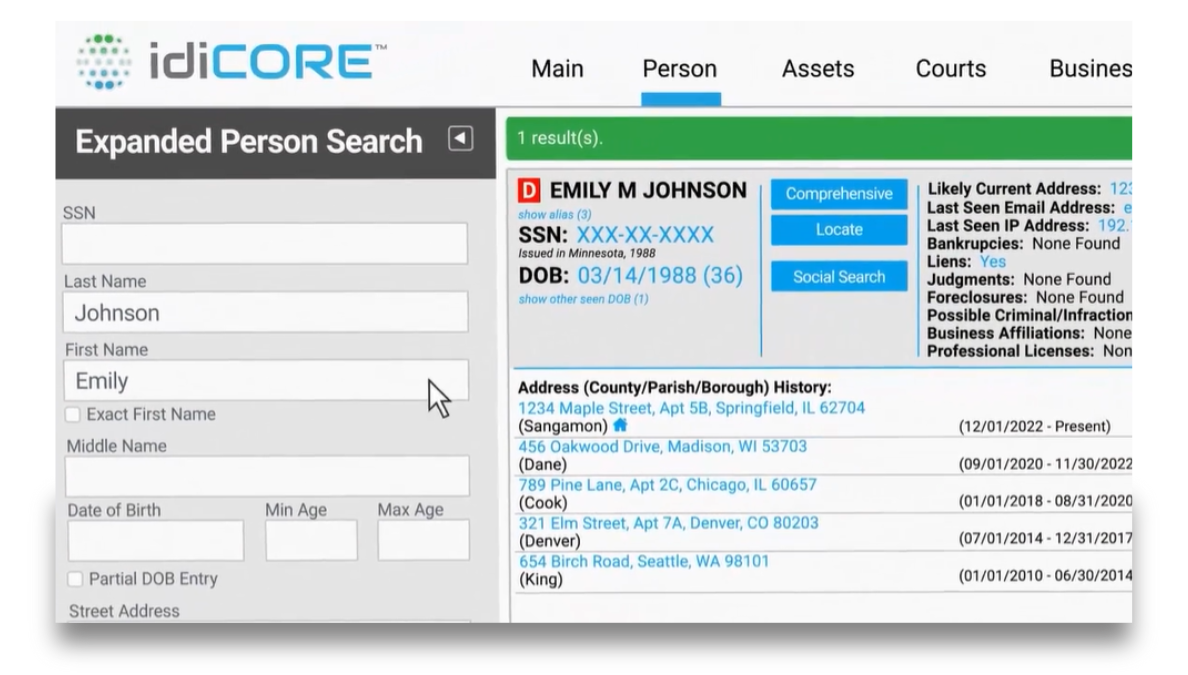The width and height of the screenshot is (1188, 675).
Task: Click the house icon beside the Sangamon address
Action: [619, 425]
